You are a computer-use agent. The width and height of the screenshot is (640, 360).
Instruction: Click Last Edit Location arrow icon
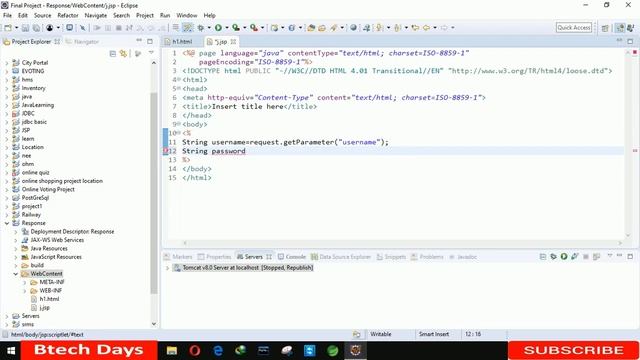click(415, 28)
